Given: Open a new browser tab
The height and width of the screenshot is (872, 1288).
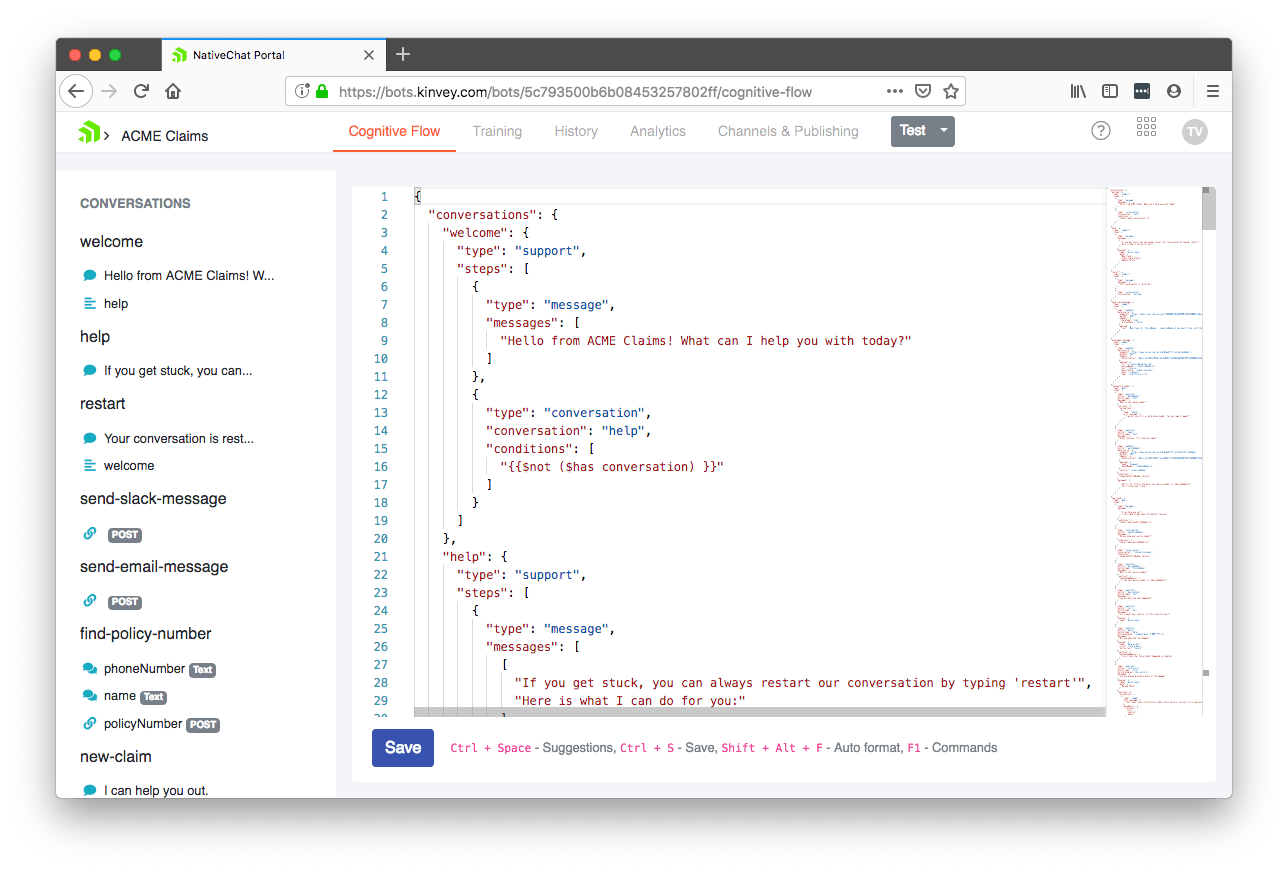Looking at the screenshot, I should (403, 54).
